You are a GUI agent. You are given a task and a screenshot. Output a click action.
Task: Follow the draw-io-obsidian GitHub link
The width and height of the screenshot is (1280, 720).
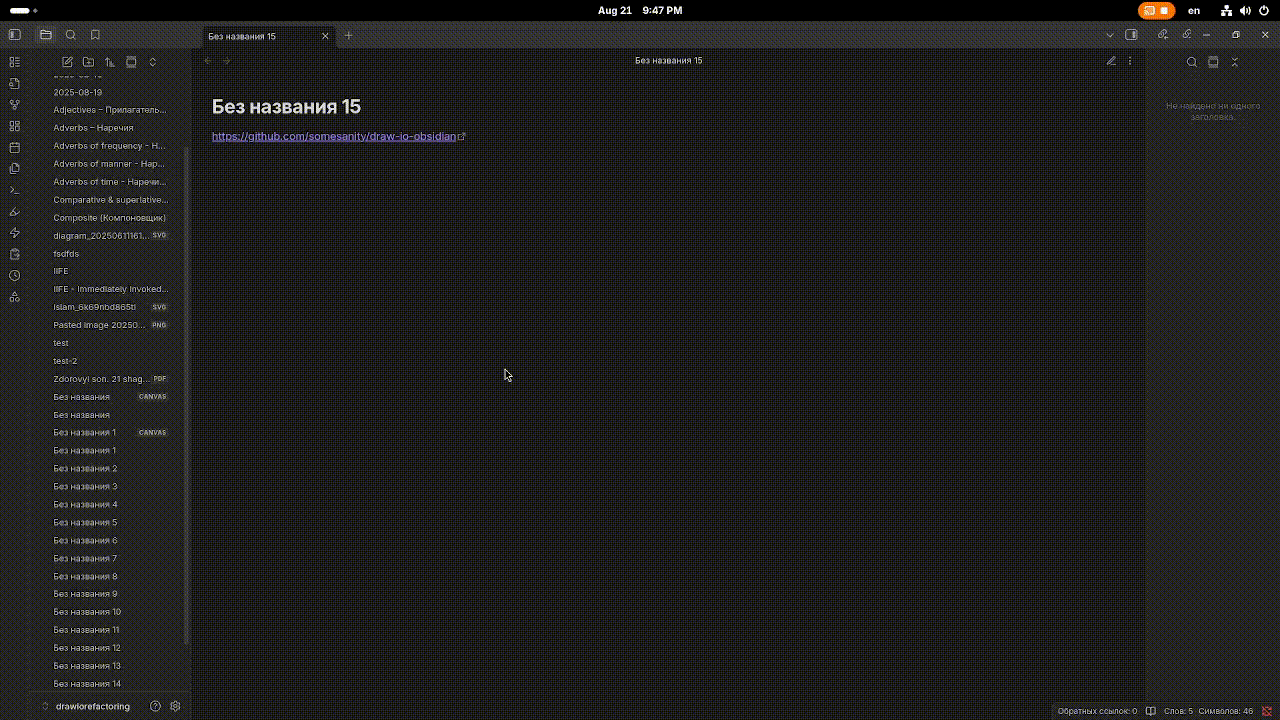pyautogui.click(x=333, y=136)
